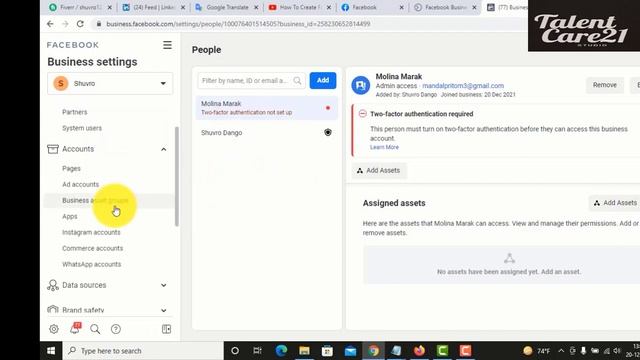The image size is (640, 360).
Task: Click Remove for Molina Marak
Action: pos(605,85)
